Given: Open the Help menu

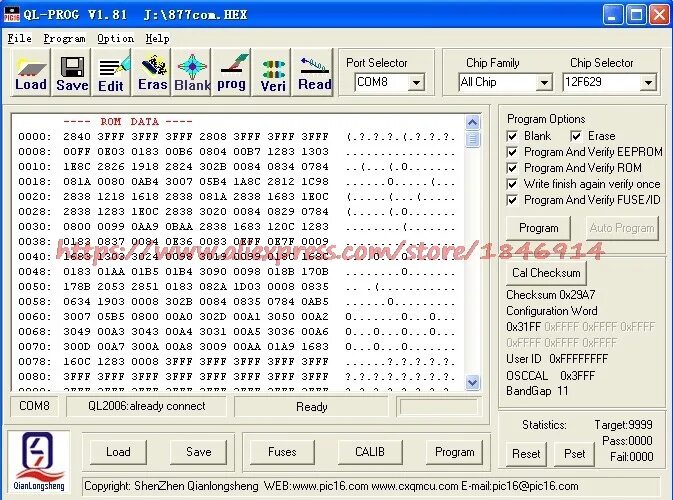Looking at the screenshot, I should point(158,39).
